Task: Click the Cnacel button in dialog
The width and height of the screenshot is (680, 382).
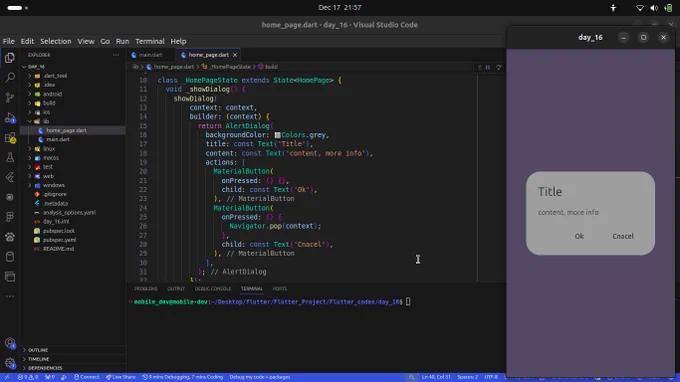Action: [x=623, y=236]
